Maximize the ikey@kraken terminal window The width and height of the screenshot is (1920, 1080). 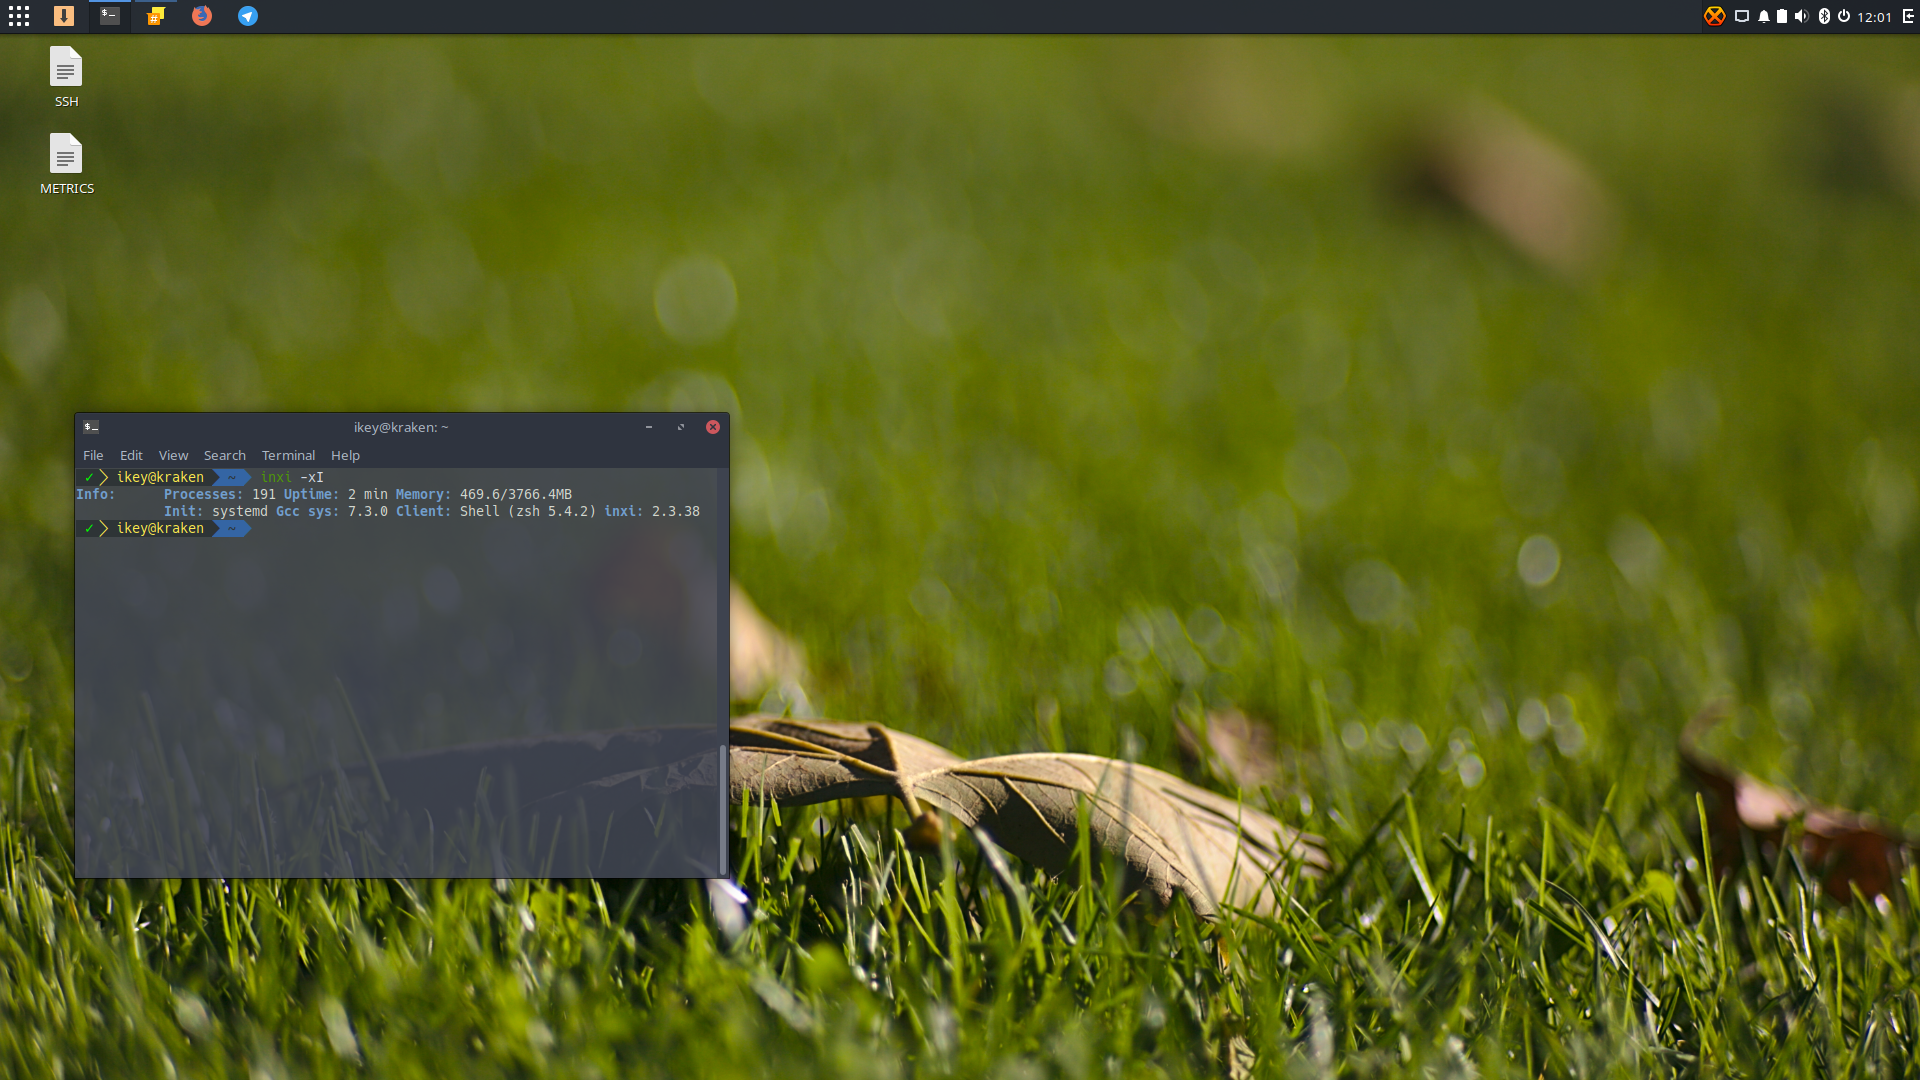click(681, 427)
